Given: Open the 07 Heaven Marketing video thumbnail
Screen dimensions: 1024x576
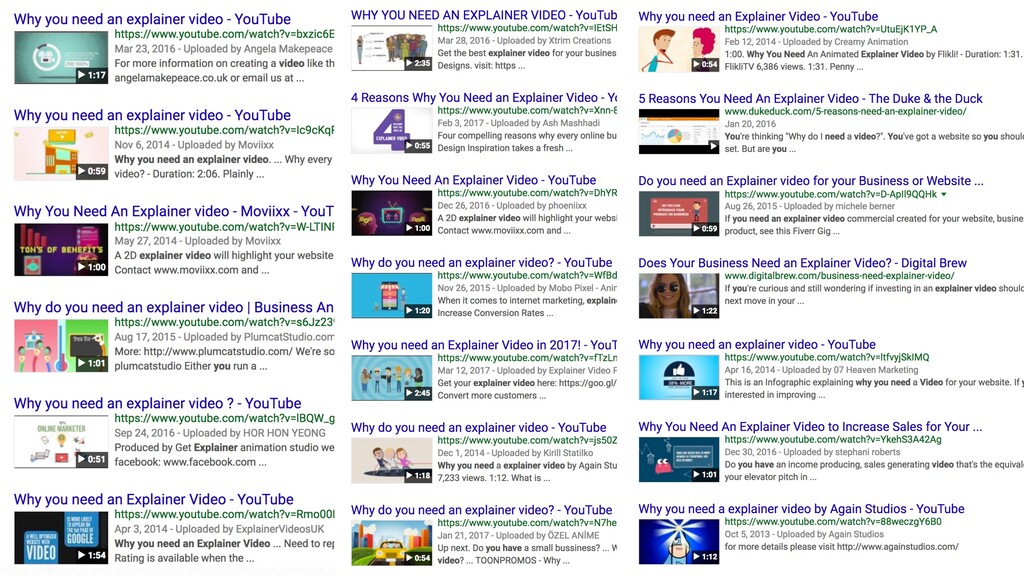Looking at the screenshot, I should click(679, 377).
